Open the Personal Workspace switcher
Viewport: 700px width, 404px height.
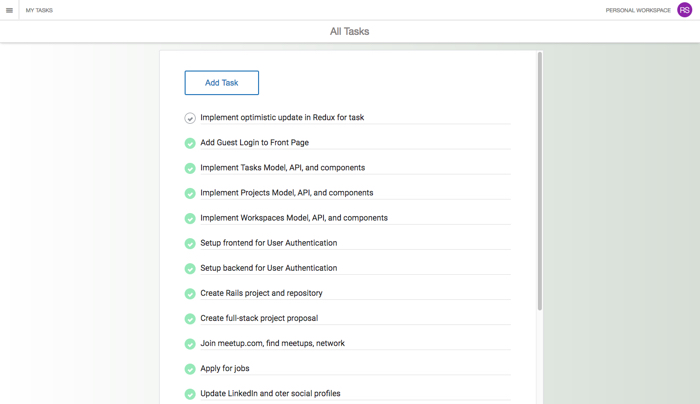tap(638, 10)
